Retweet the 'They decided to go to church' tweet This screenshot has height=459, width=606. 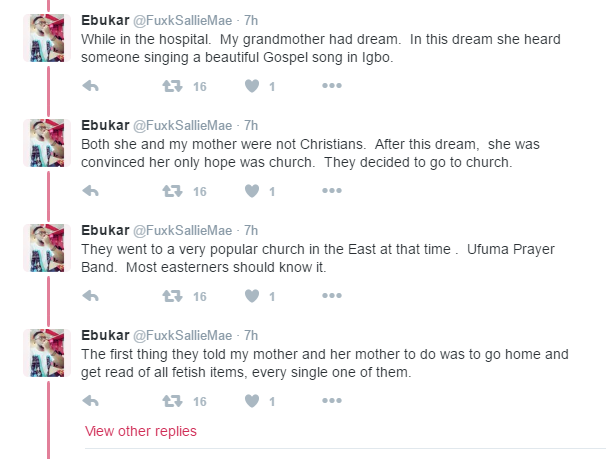[x=173, y=191]
